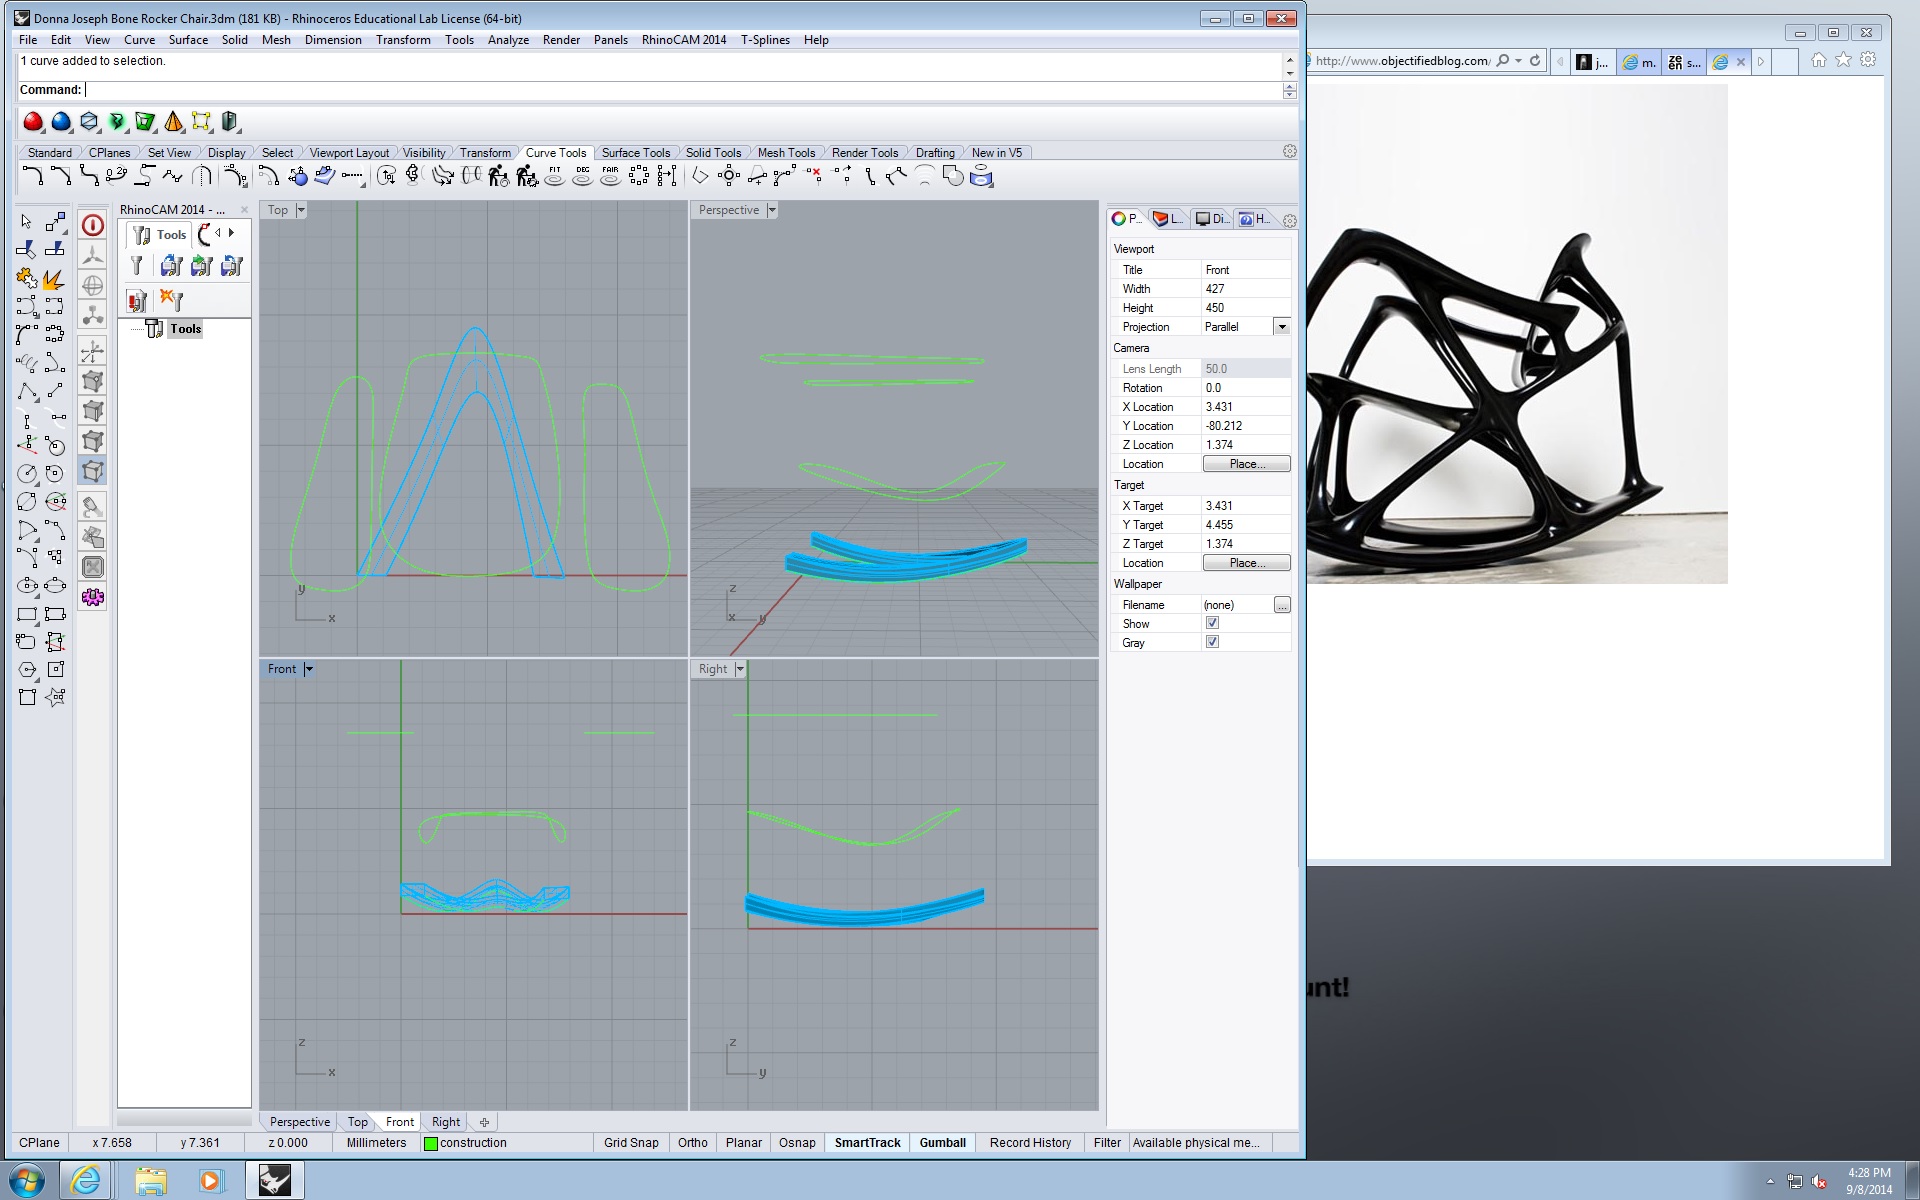
Task: Toggle Osnap in status bar
Action: click(796, 1142)
